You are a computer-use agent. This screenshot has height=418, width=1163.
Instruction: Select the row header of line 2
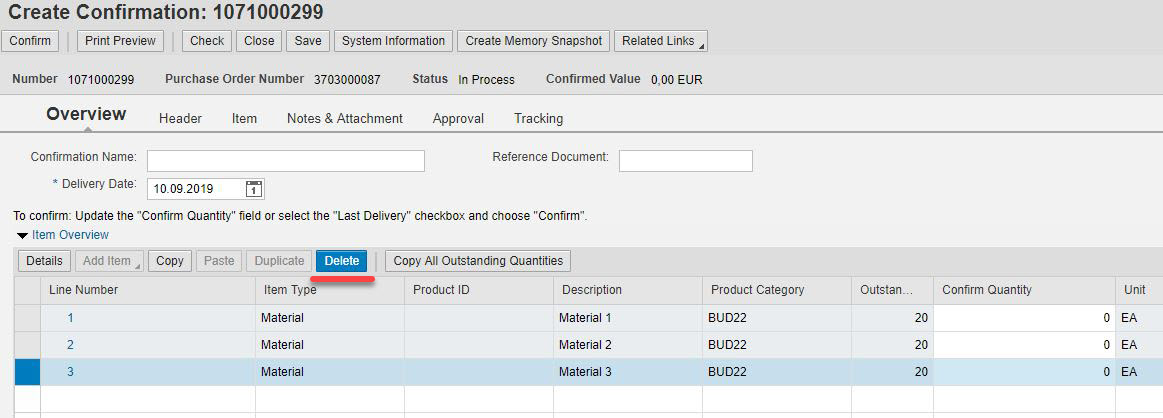[27, 345]
